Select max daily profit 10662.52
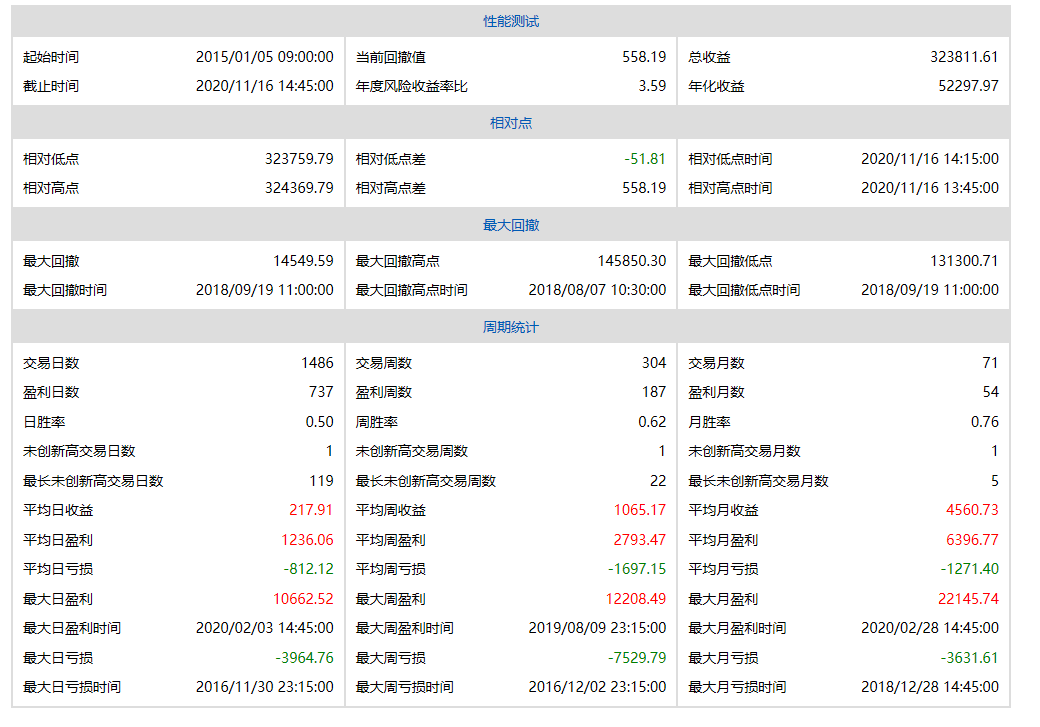The width and height of the screenshot is (1040, 727). (303, 600)
